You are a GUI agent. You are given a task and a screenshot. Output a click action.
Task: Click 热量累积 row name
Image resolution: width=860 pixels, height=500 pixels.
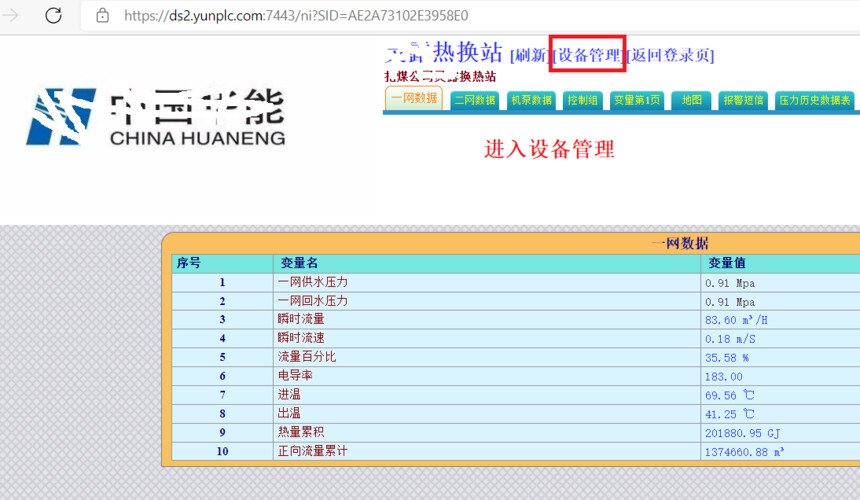click(301, 432)
